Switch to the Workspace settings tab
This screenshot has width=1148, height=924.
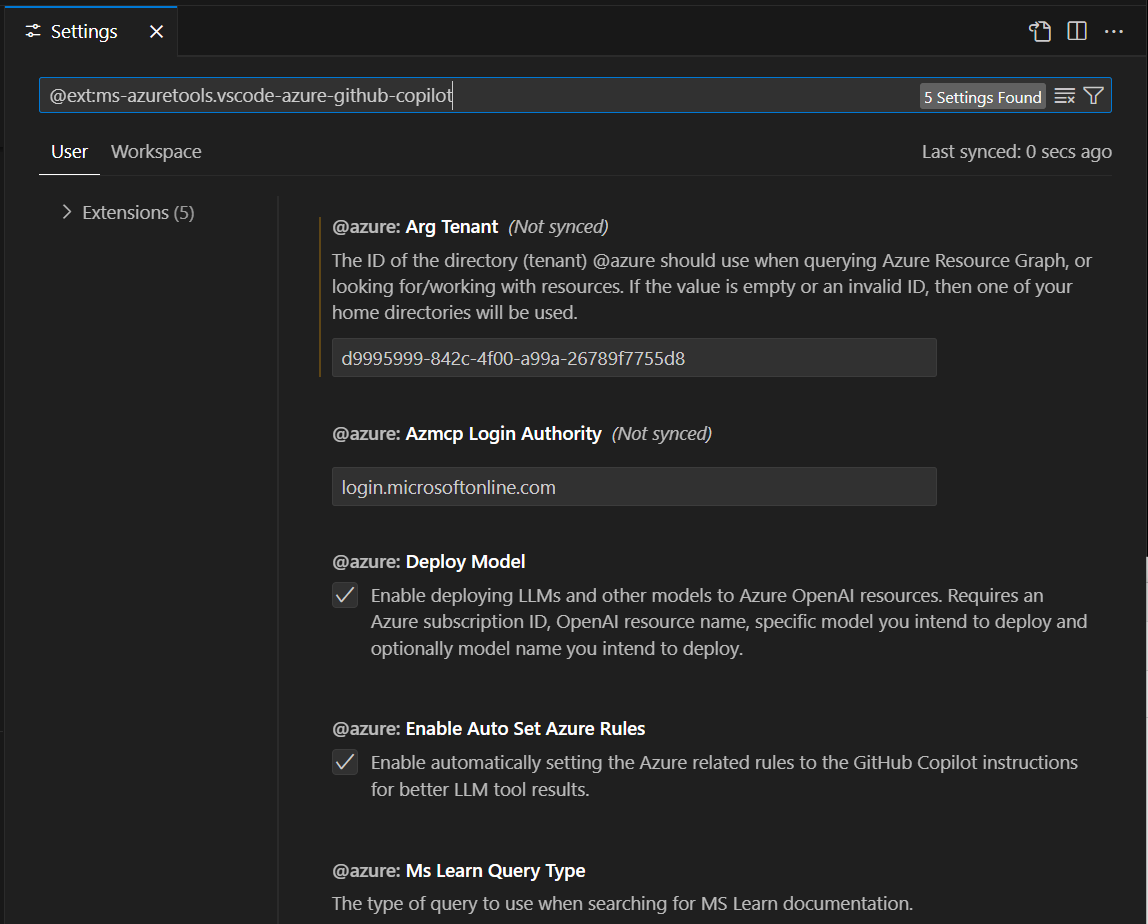155,151
